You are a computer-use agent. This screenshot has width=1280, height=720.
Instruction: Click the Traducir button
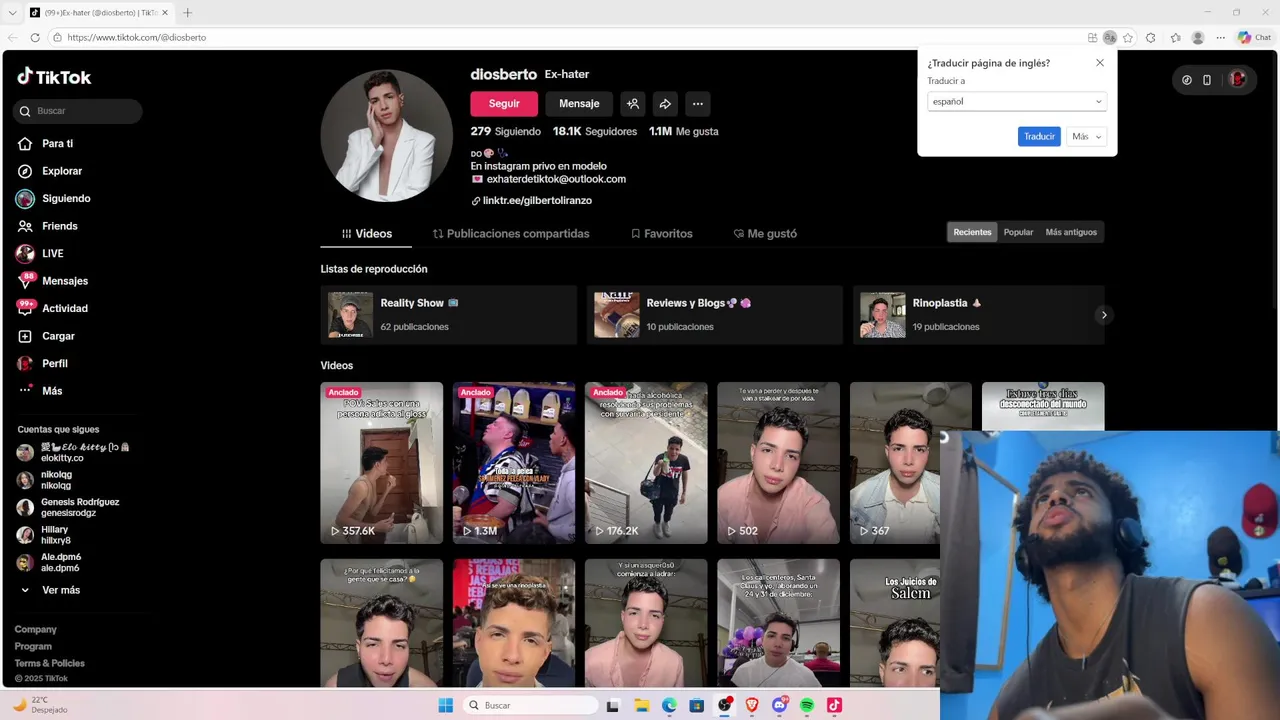tap(1039, 136)
